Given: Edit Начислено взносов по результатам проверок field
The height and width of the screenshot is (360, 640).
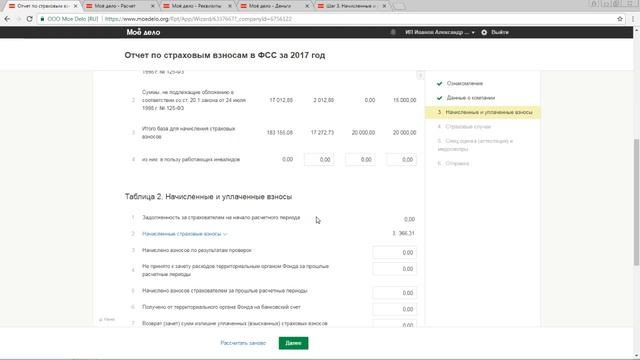Looking at the screenshot, I should (395, 253).
